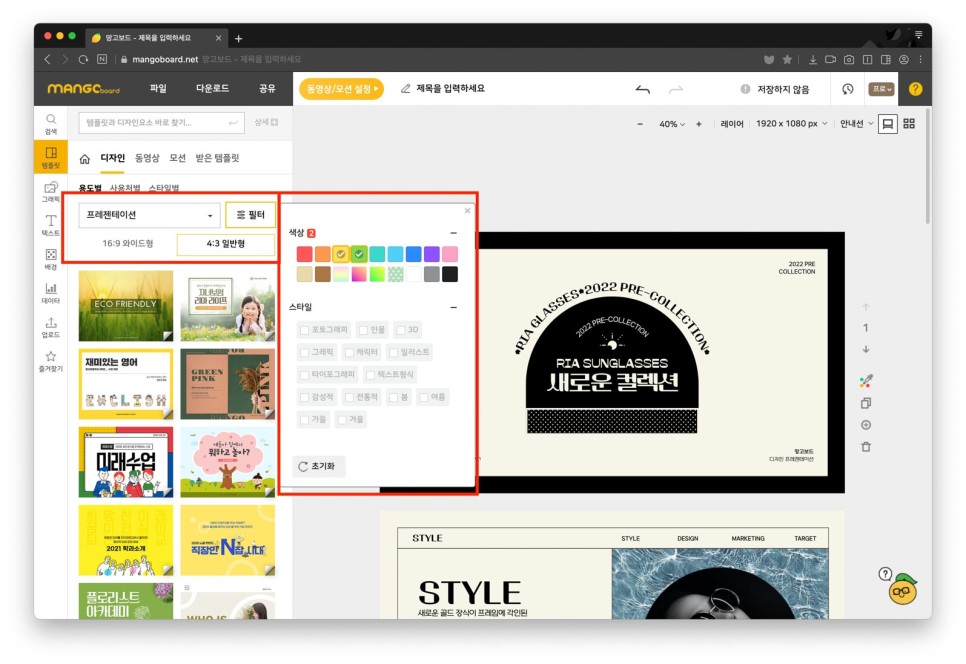Pick the purple color swatch
The height and width of the screenshot is (664, 966).
coord(432,254)
